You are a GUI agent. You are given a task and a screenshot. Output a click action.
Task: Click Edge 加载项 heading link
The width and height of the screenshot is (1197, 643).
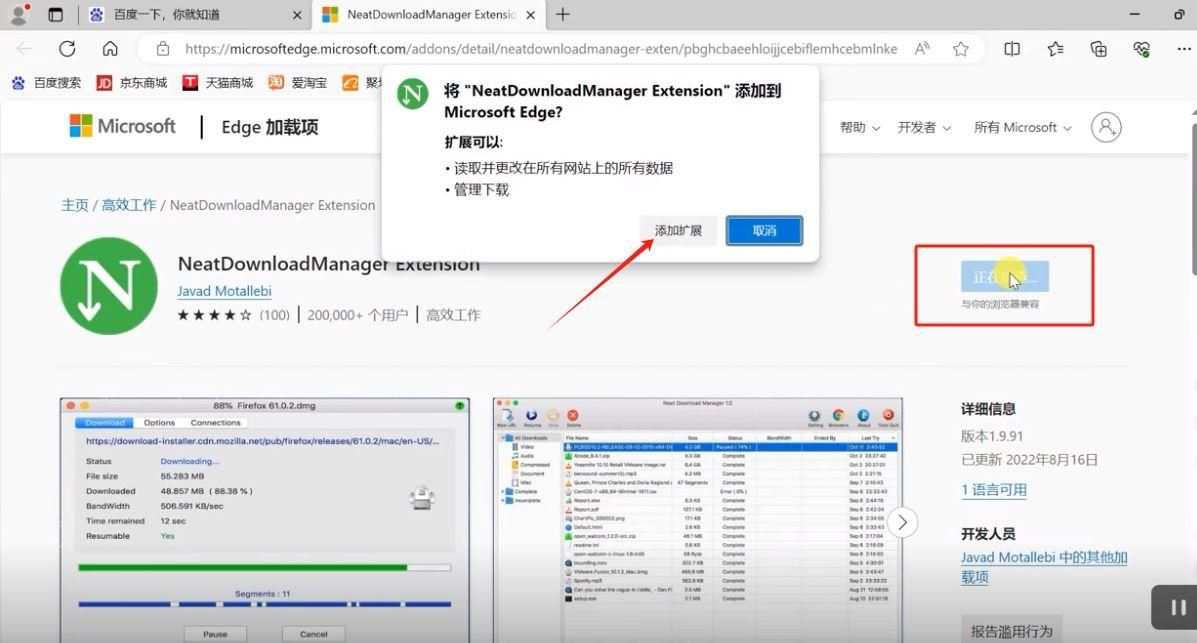click(x=269, y=127)
